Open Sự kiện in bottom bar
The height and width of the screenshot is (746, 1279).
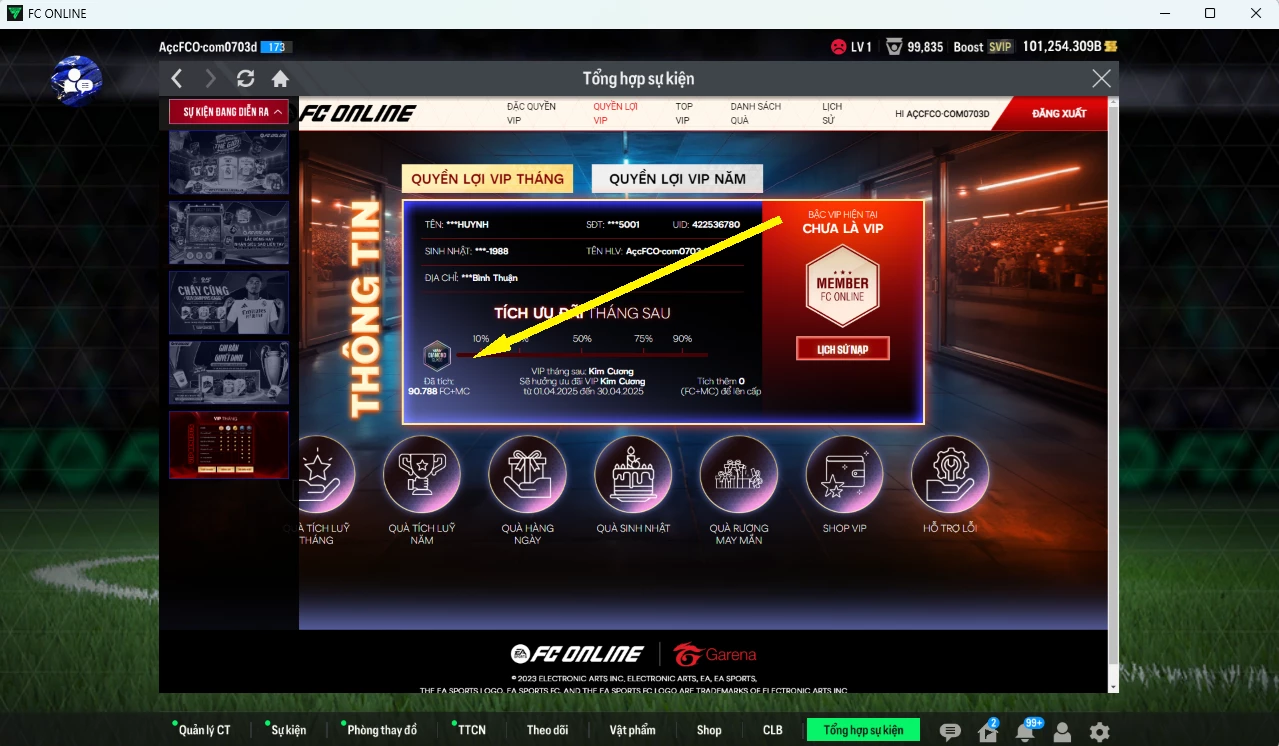pos(288,730)
